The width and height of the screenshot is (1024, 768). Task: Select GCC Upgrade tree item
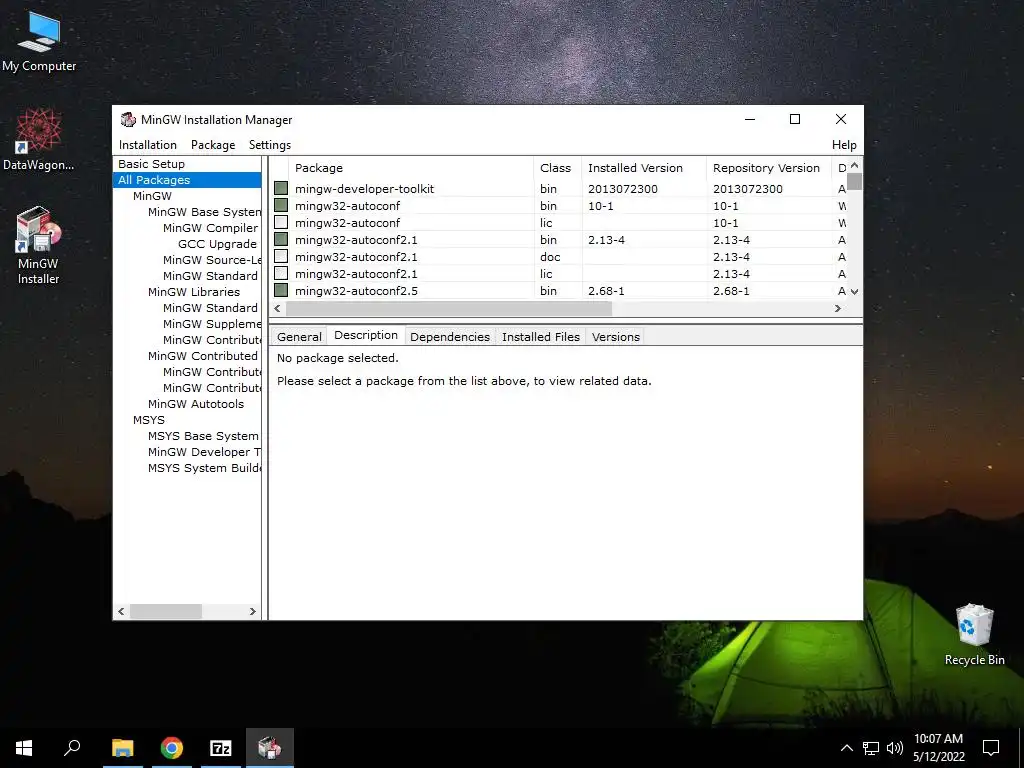pos(217,244)
